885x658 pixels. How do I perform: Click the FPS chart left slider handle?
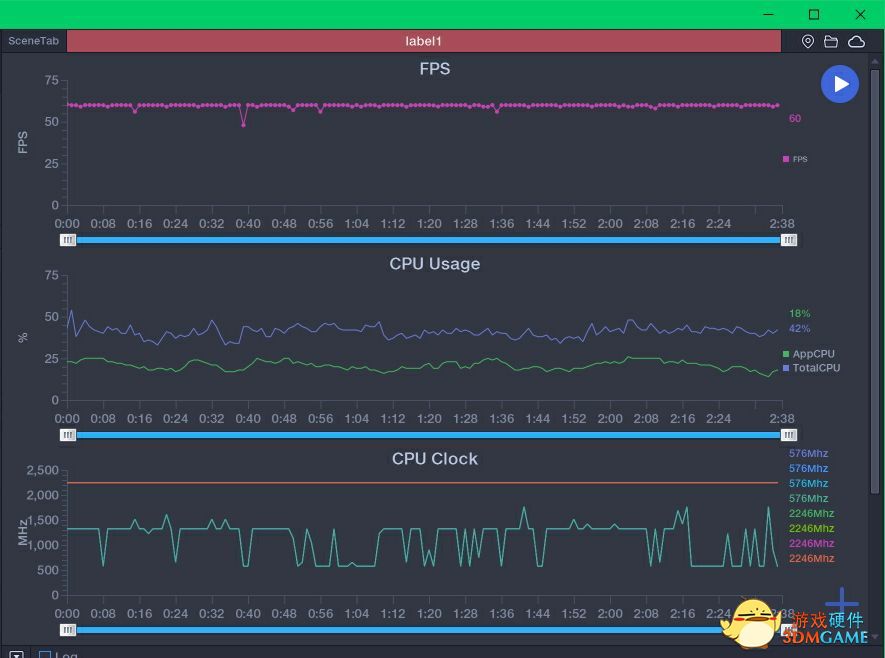[68, 240]
